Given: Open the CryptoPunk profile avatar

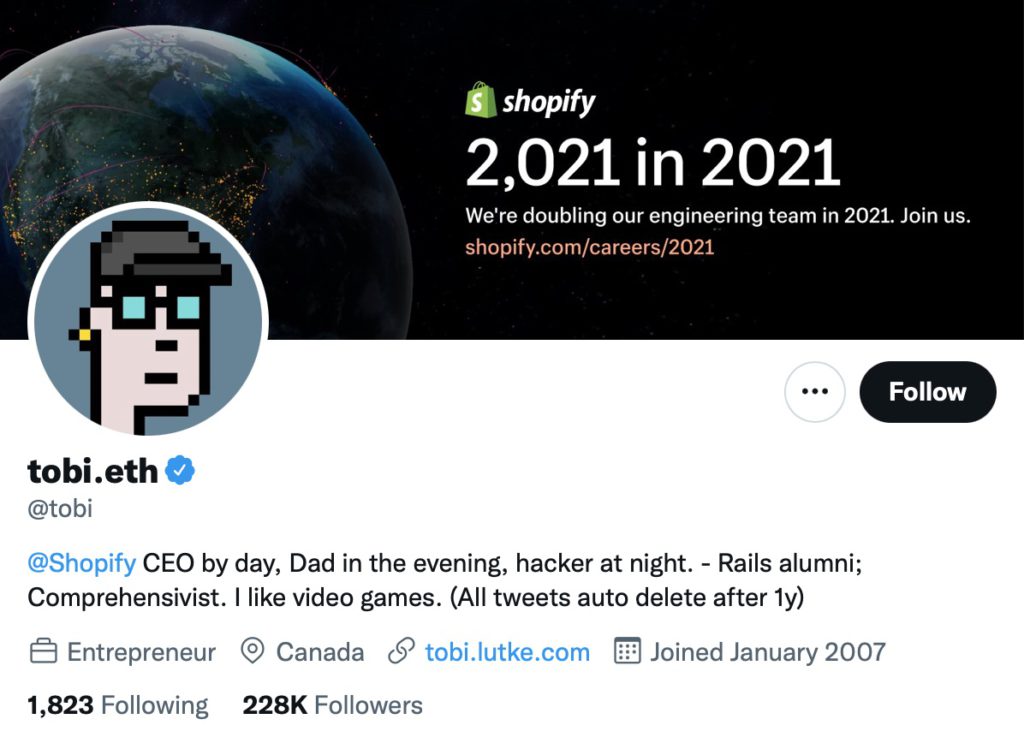Looking at the screenshot, I should pos(148,322).
